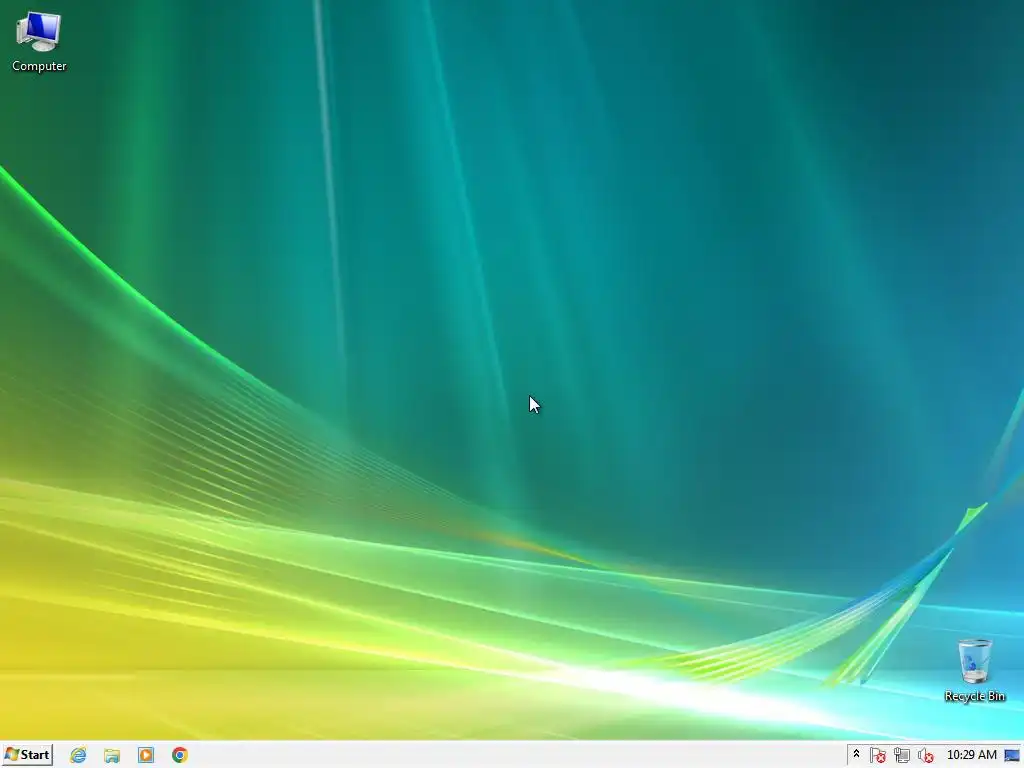Open Google Chrome from the taskbar
The width and height of the screenshot is (1024, 768).
click(180, 755)
